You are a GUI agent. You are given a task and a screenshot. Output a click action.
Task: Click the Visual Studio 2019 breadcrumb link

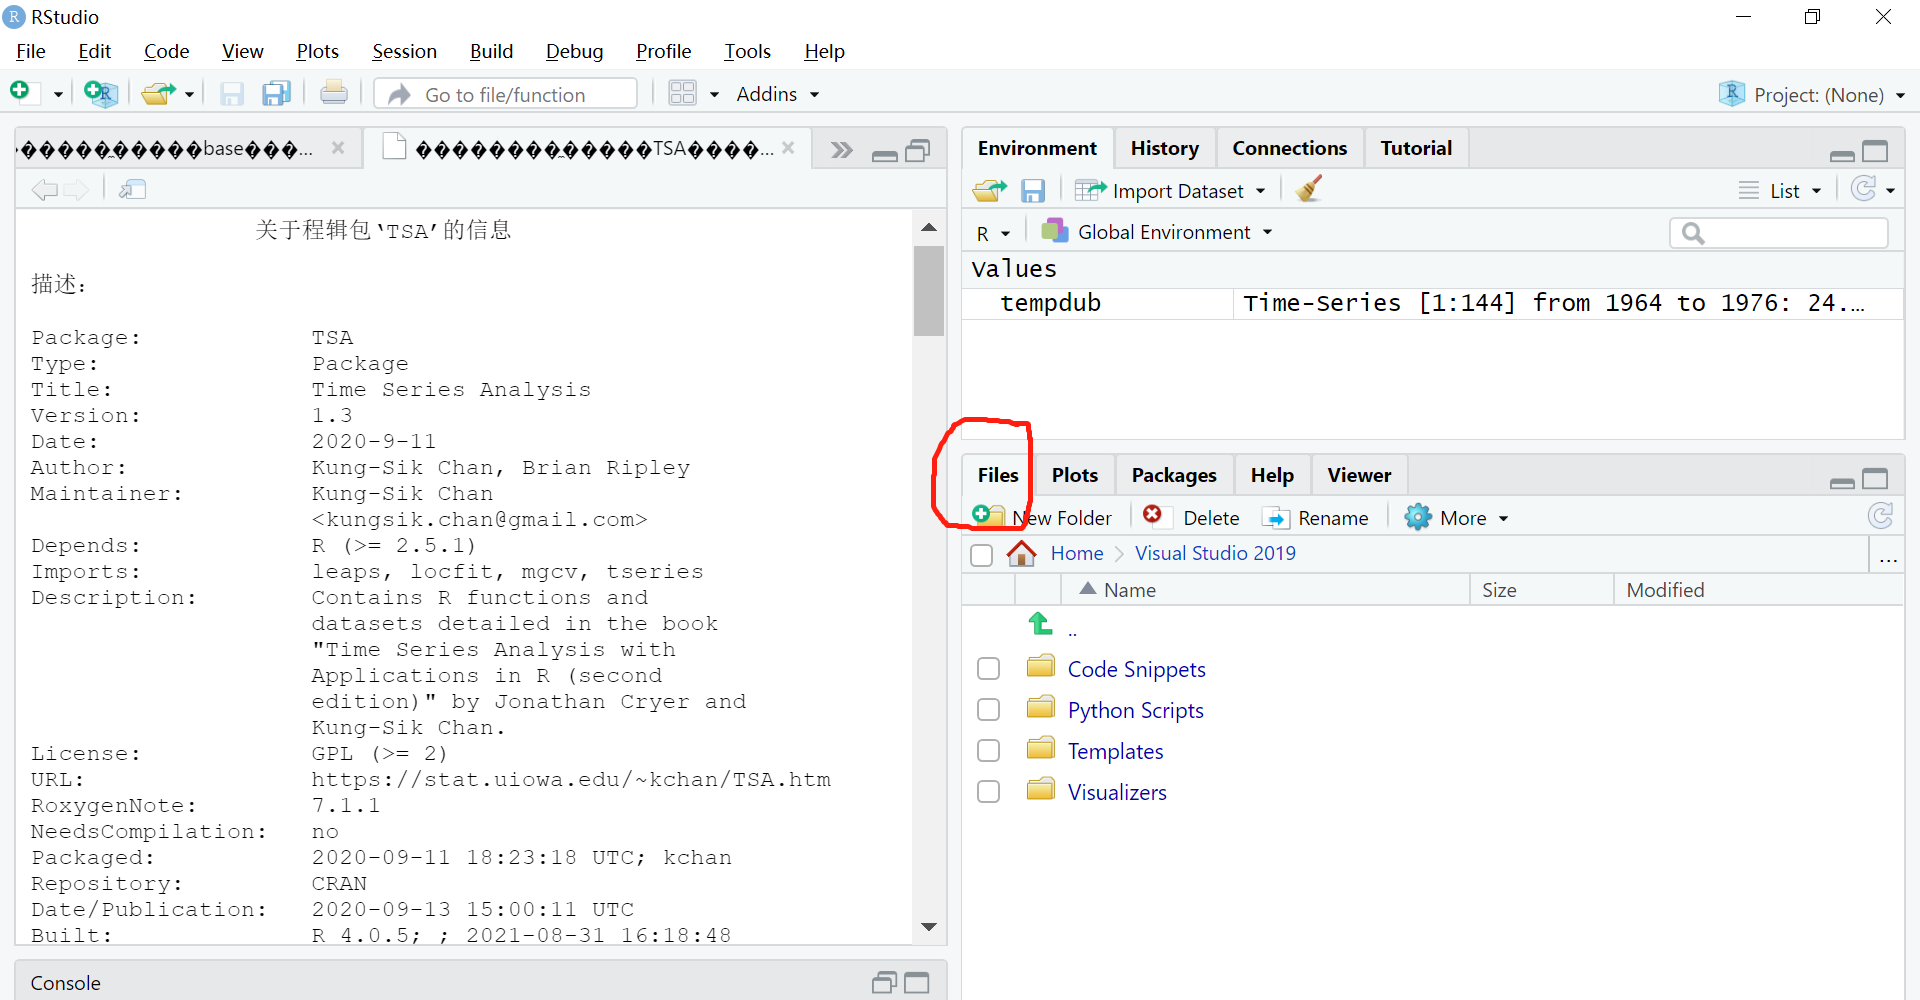coord(1215,553)
